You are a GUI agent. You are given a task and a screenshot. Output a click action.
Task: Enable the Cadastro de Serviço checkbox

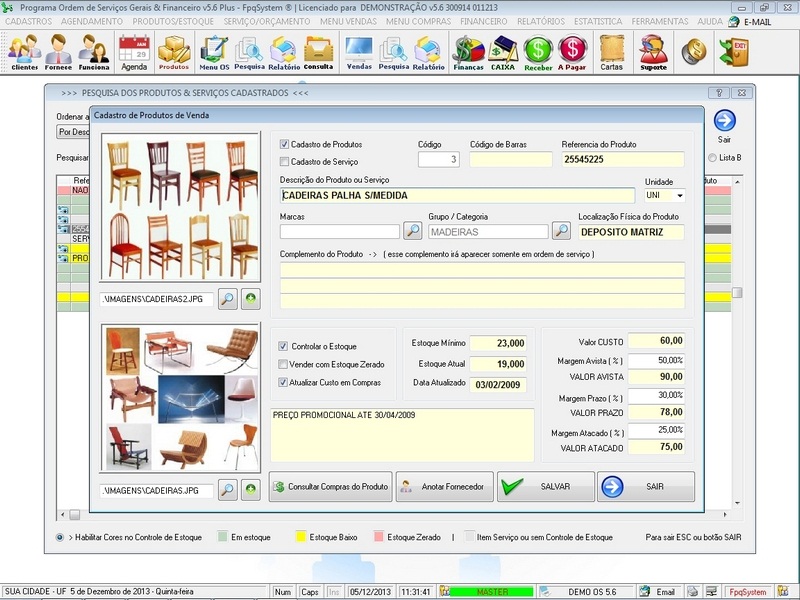[283, 159]
